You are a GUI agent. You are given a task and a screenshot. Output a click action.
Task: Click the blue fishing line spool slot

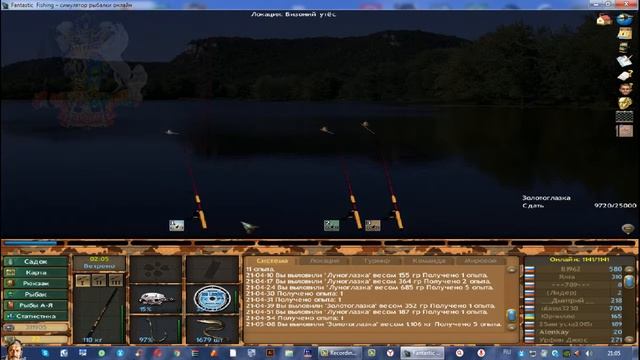tap(212, 299)
